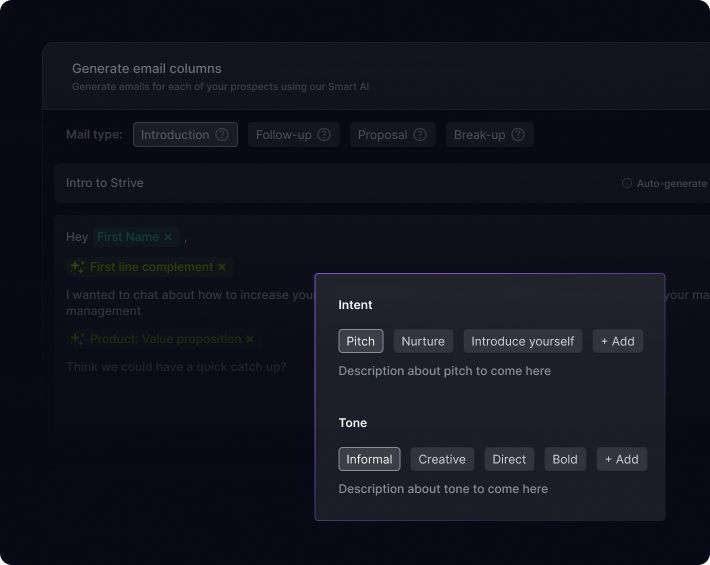Open help icon next to Break-up

518,134
